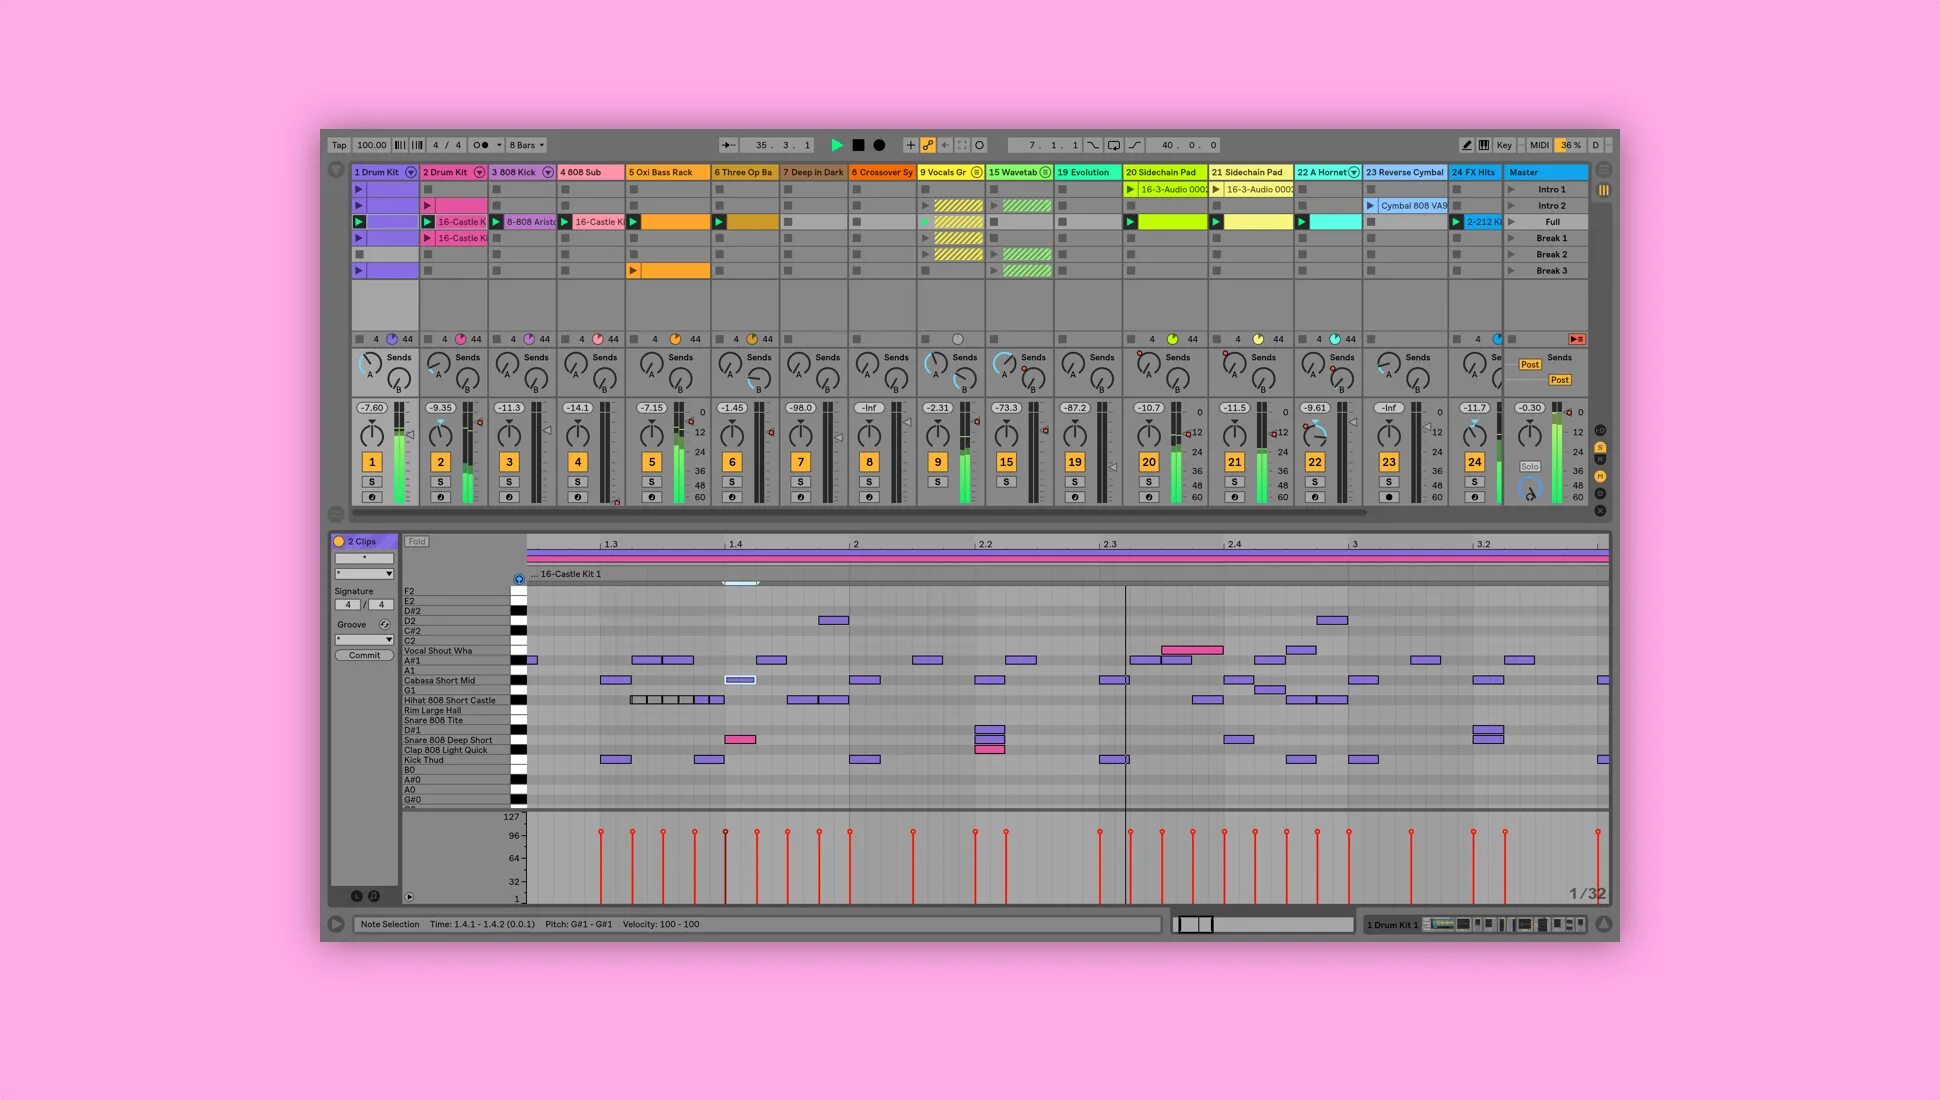Image resolution: width=1940 pixels, height=1100 pixels.
Task: Arm track 23 Reverse Cymbal for recording
Action: point(1388,497)
